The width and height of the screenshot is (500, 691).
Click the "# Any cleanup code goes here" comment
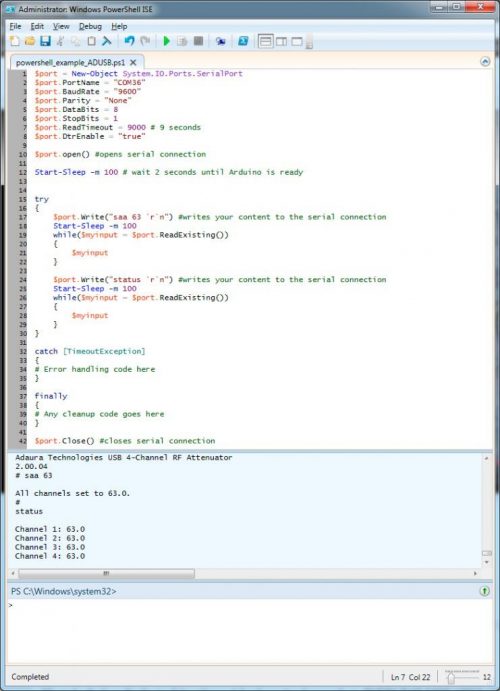click(100, 414)
